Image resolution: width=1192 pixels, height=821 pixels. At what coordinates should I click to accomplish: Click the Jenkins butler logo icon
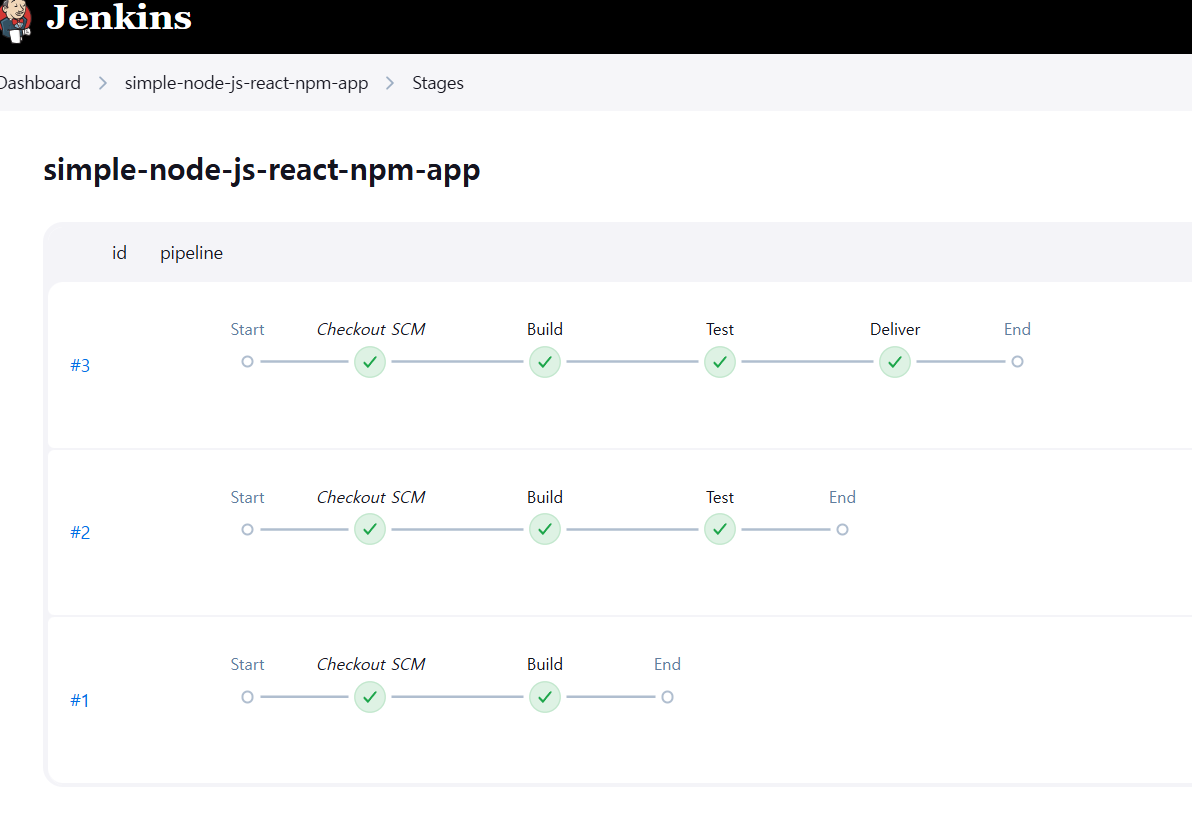point(15,20)
